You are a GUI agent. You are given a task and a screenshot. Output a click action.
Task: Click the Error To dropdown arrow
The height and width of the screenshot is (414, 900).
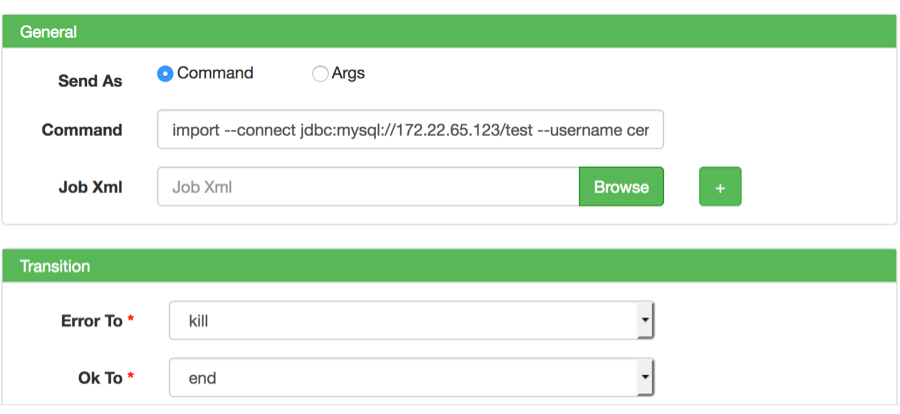coord(645,321)
